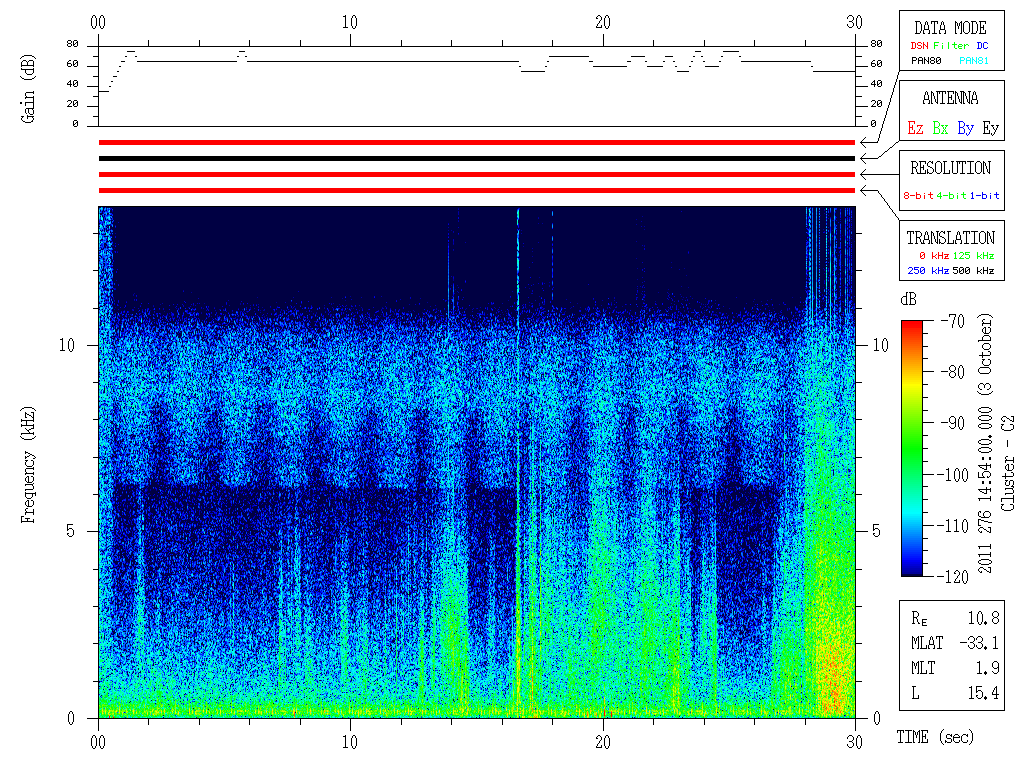Select the green 4-bit resolution label
The height and width of the screenshot is (768, 1024).
pyautogui.click(x=951, y=195)
